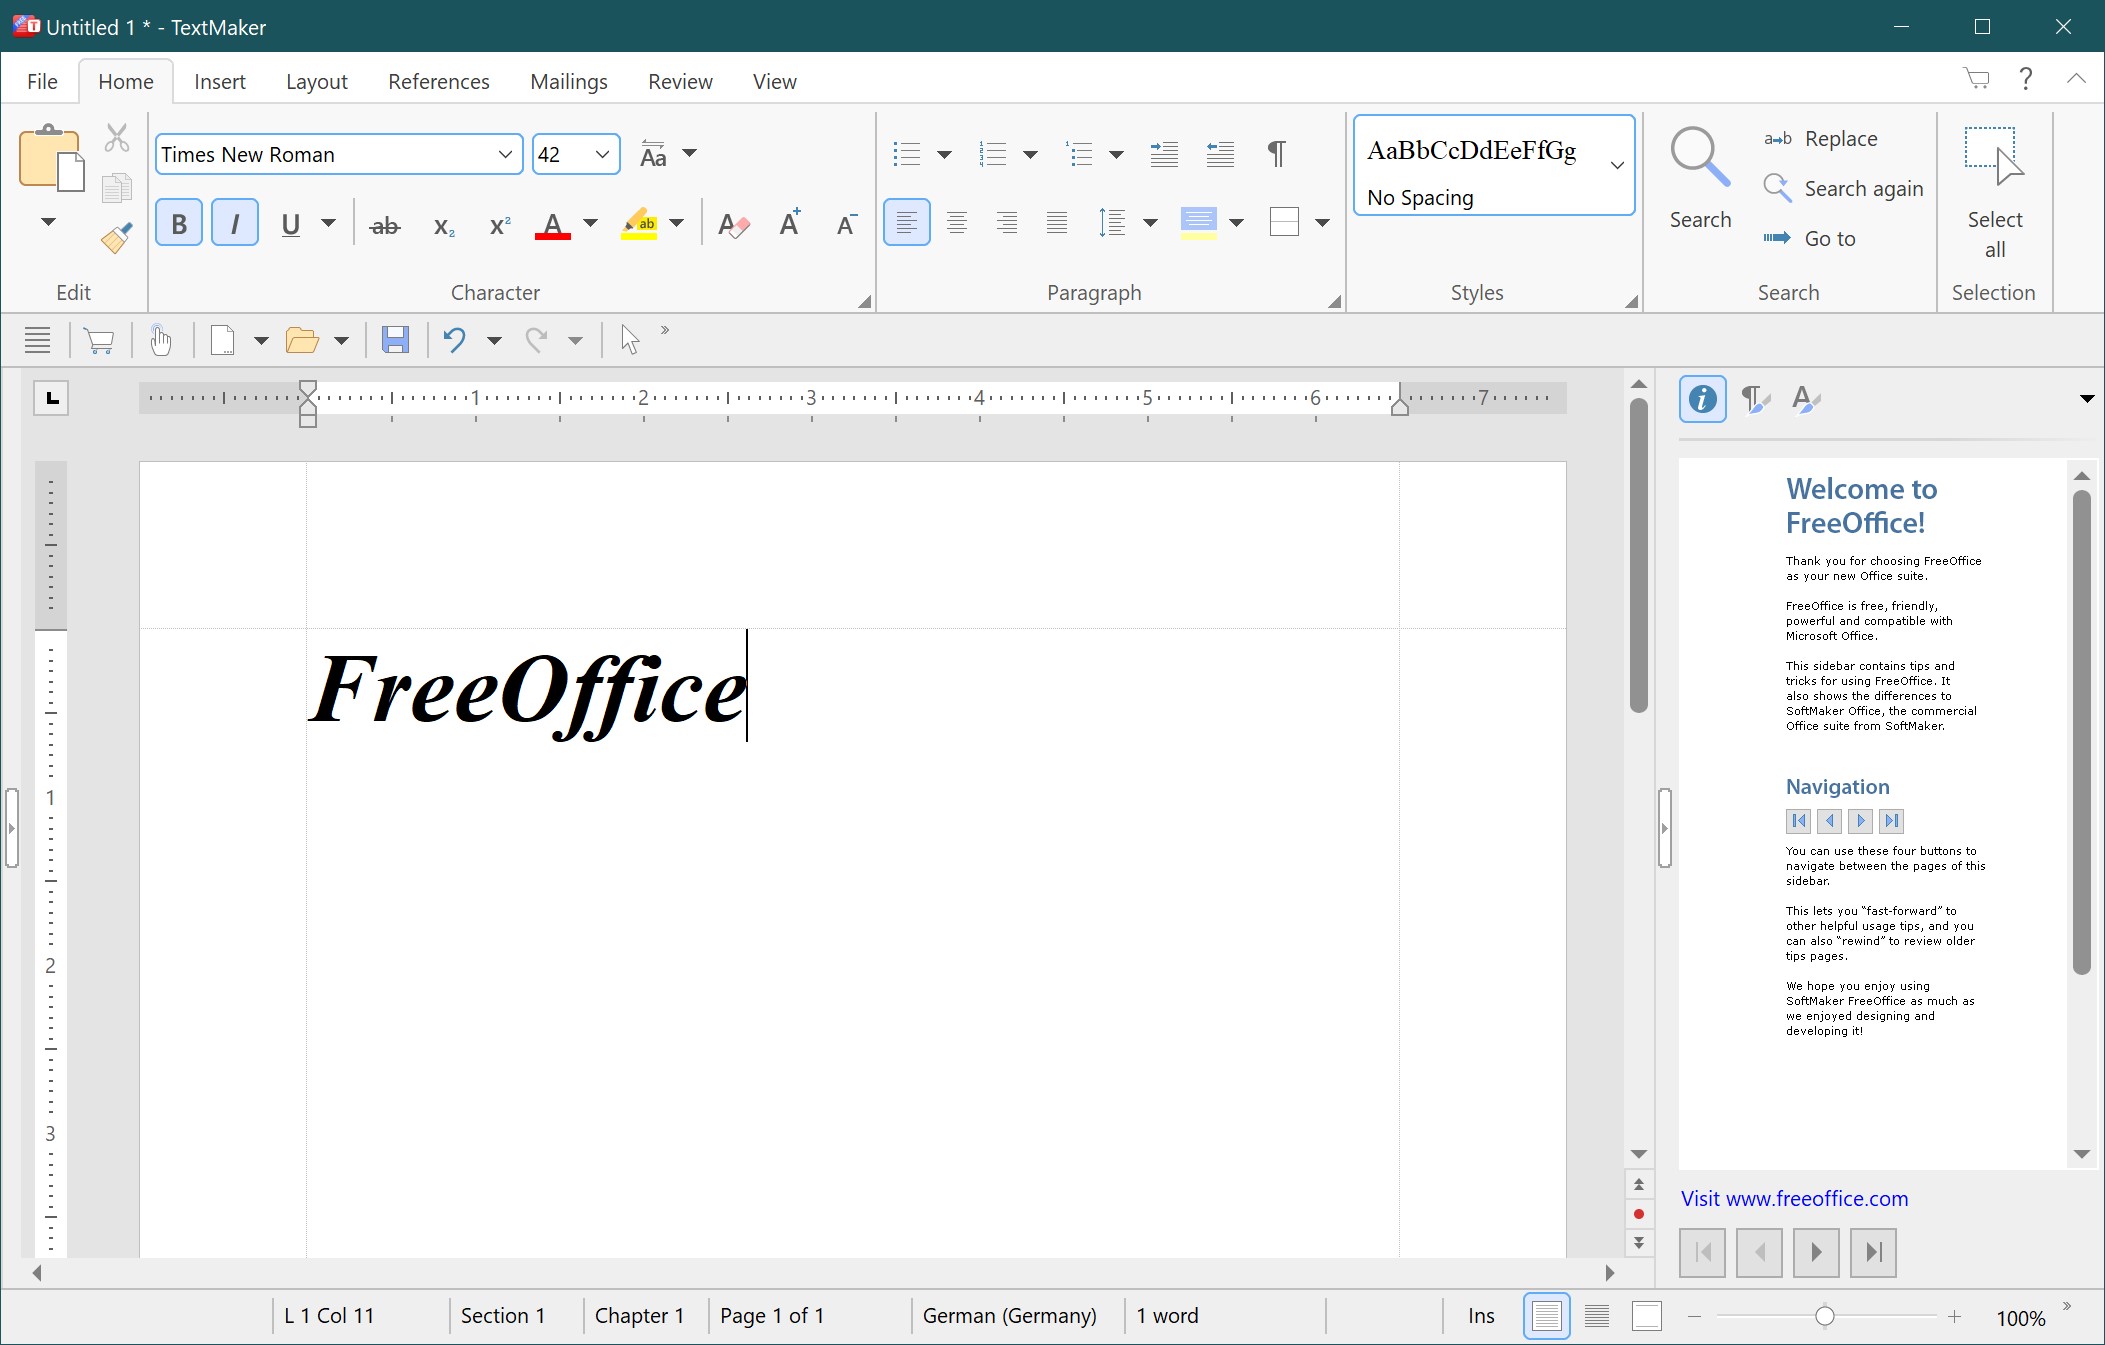Expand the underline style dropdown arrow
This screenshot has height=1345, width=2105.
(x=328, y=223)
